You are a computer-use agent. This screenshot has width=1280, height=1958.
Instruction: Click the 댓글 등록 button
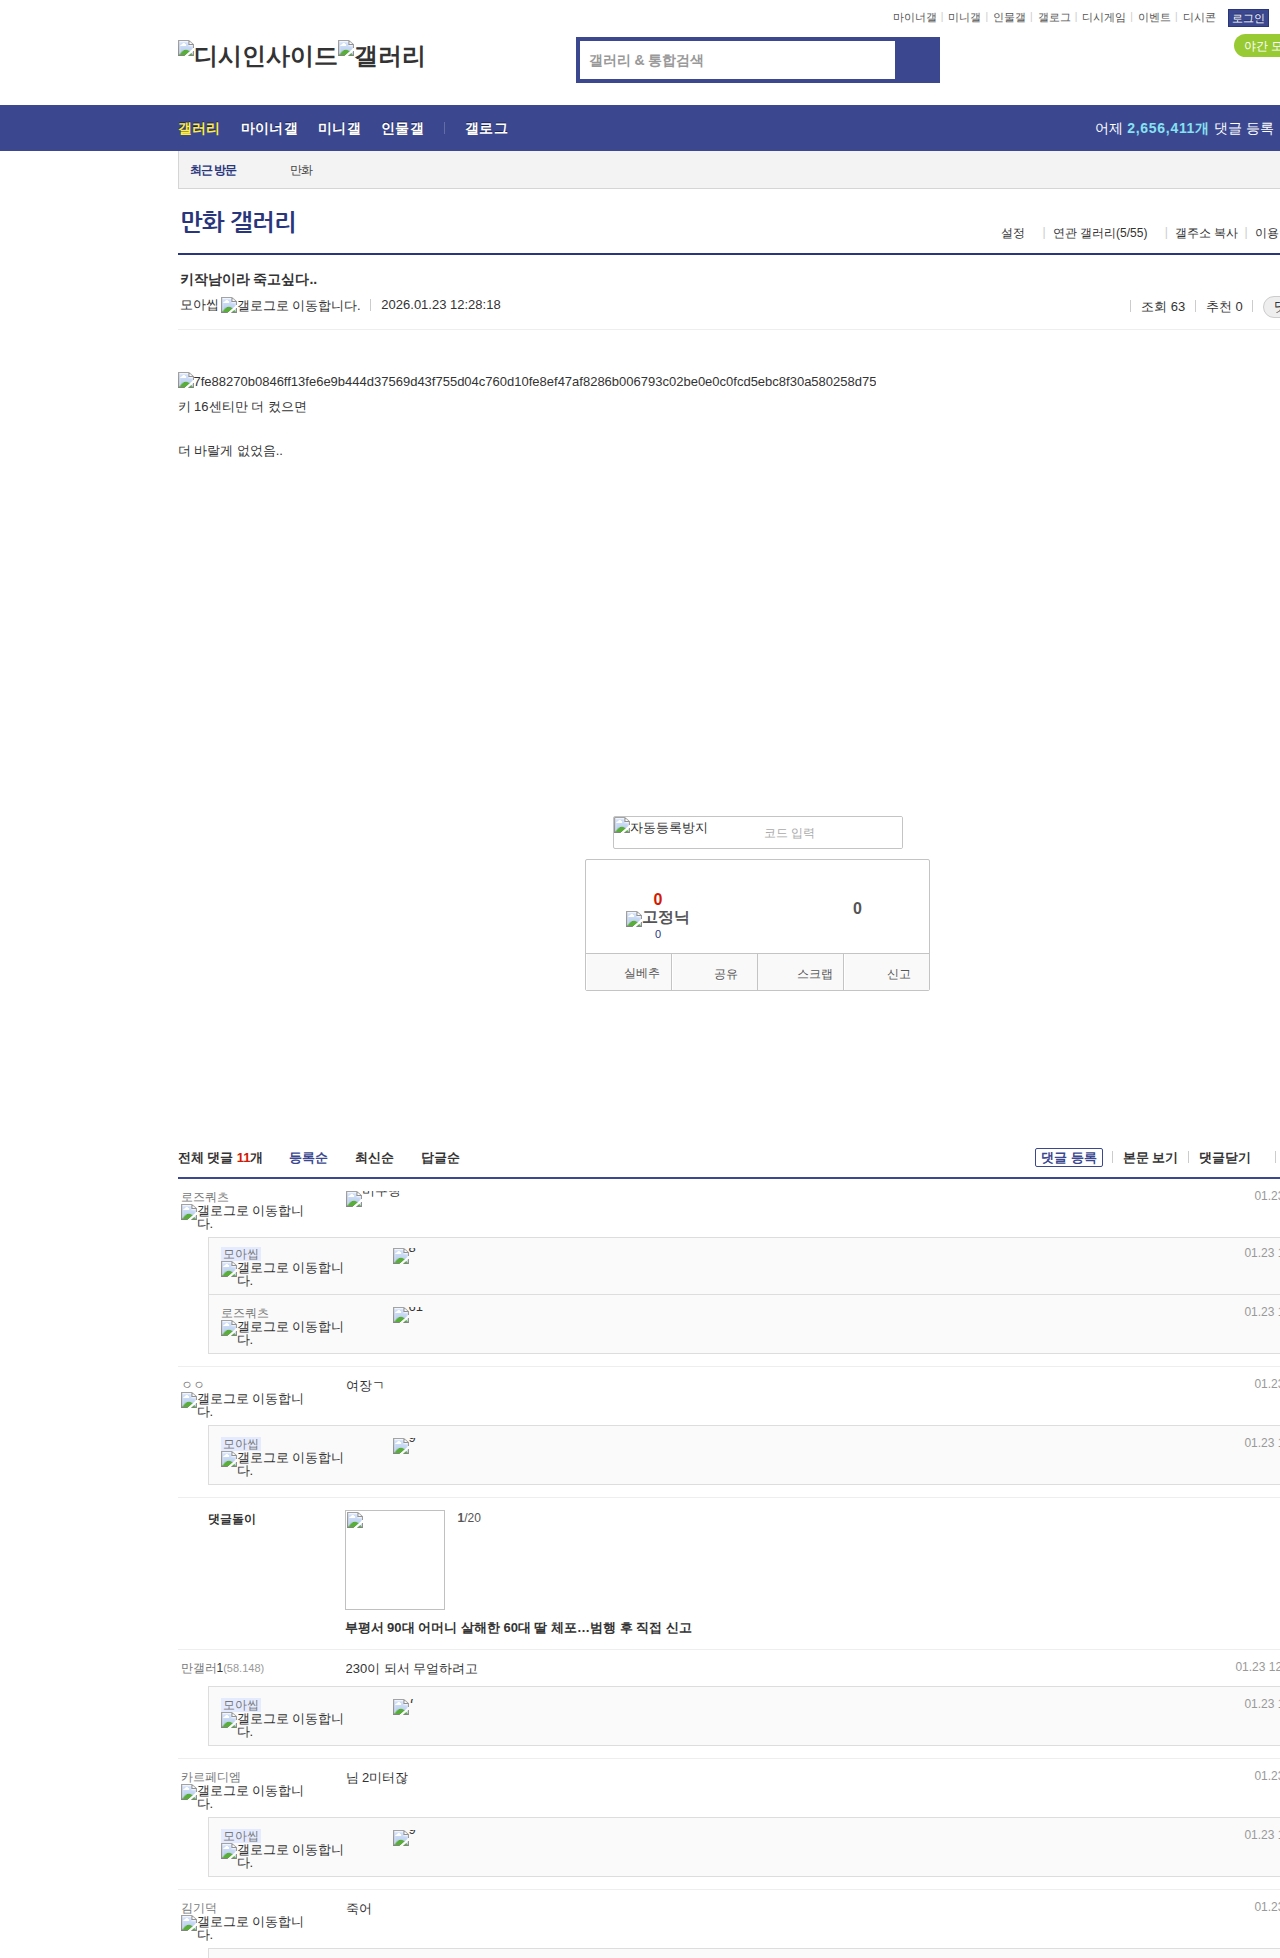(1068, 1158)
